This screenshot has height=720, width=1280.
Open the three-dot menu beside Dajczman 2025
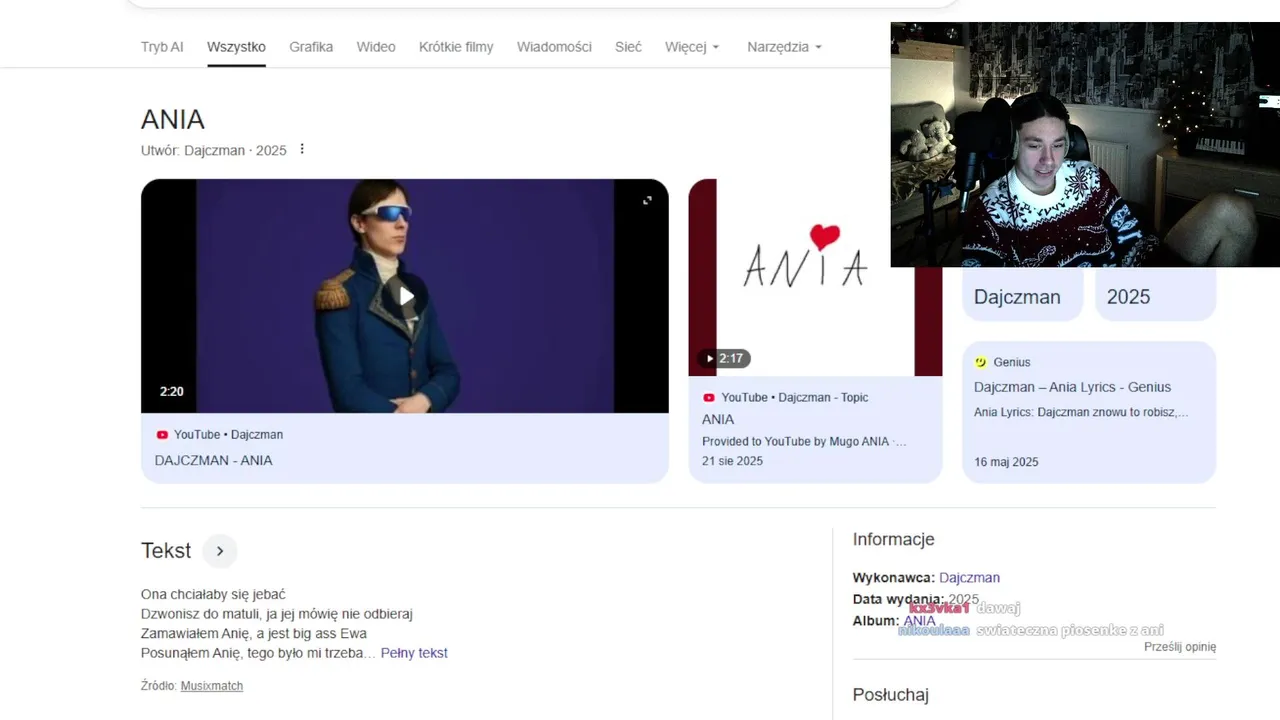302,149
